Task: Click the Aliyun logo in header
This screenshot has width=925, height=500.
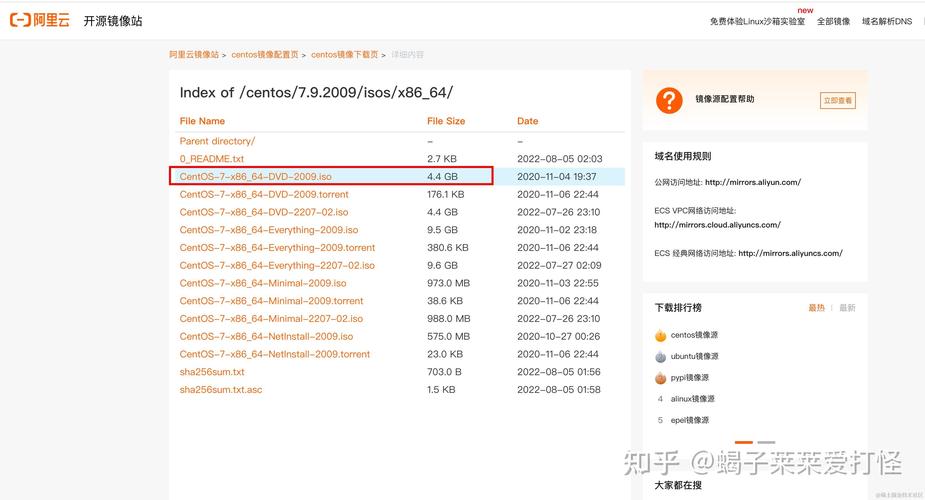Action: coord(40,21)
